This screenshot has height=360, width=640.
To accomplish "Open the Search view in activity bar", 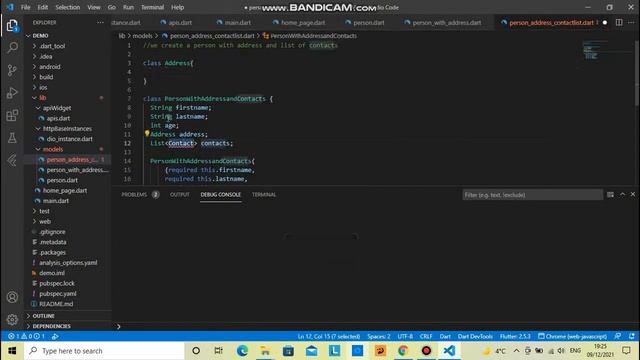I will pyautogui.click(x=12, y=48).
